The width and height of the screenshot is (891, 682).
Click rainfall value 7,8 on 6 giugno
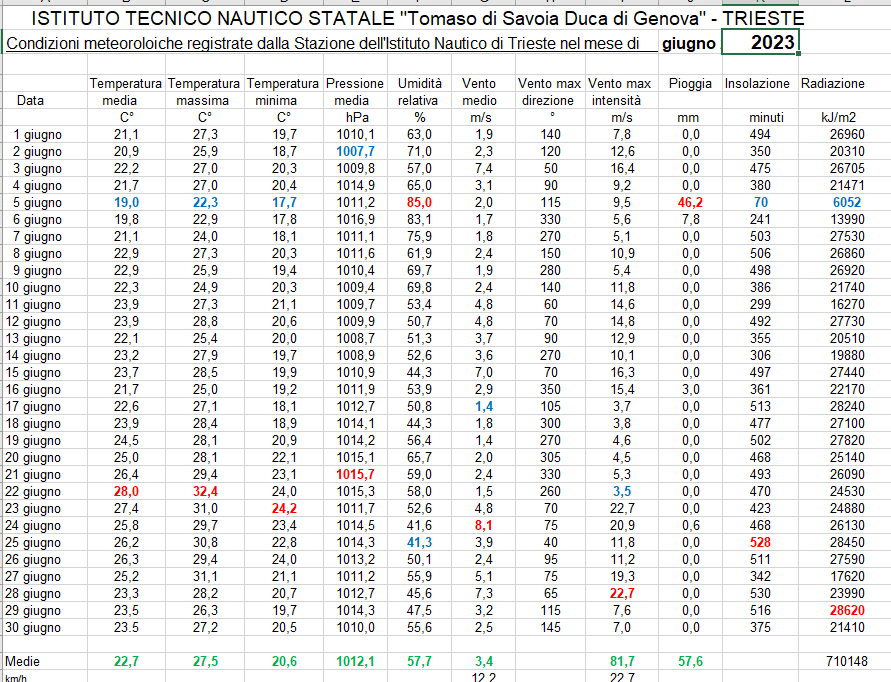coord(690,220)
